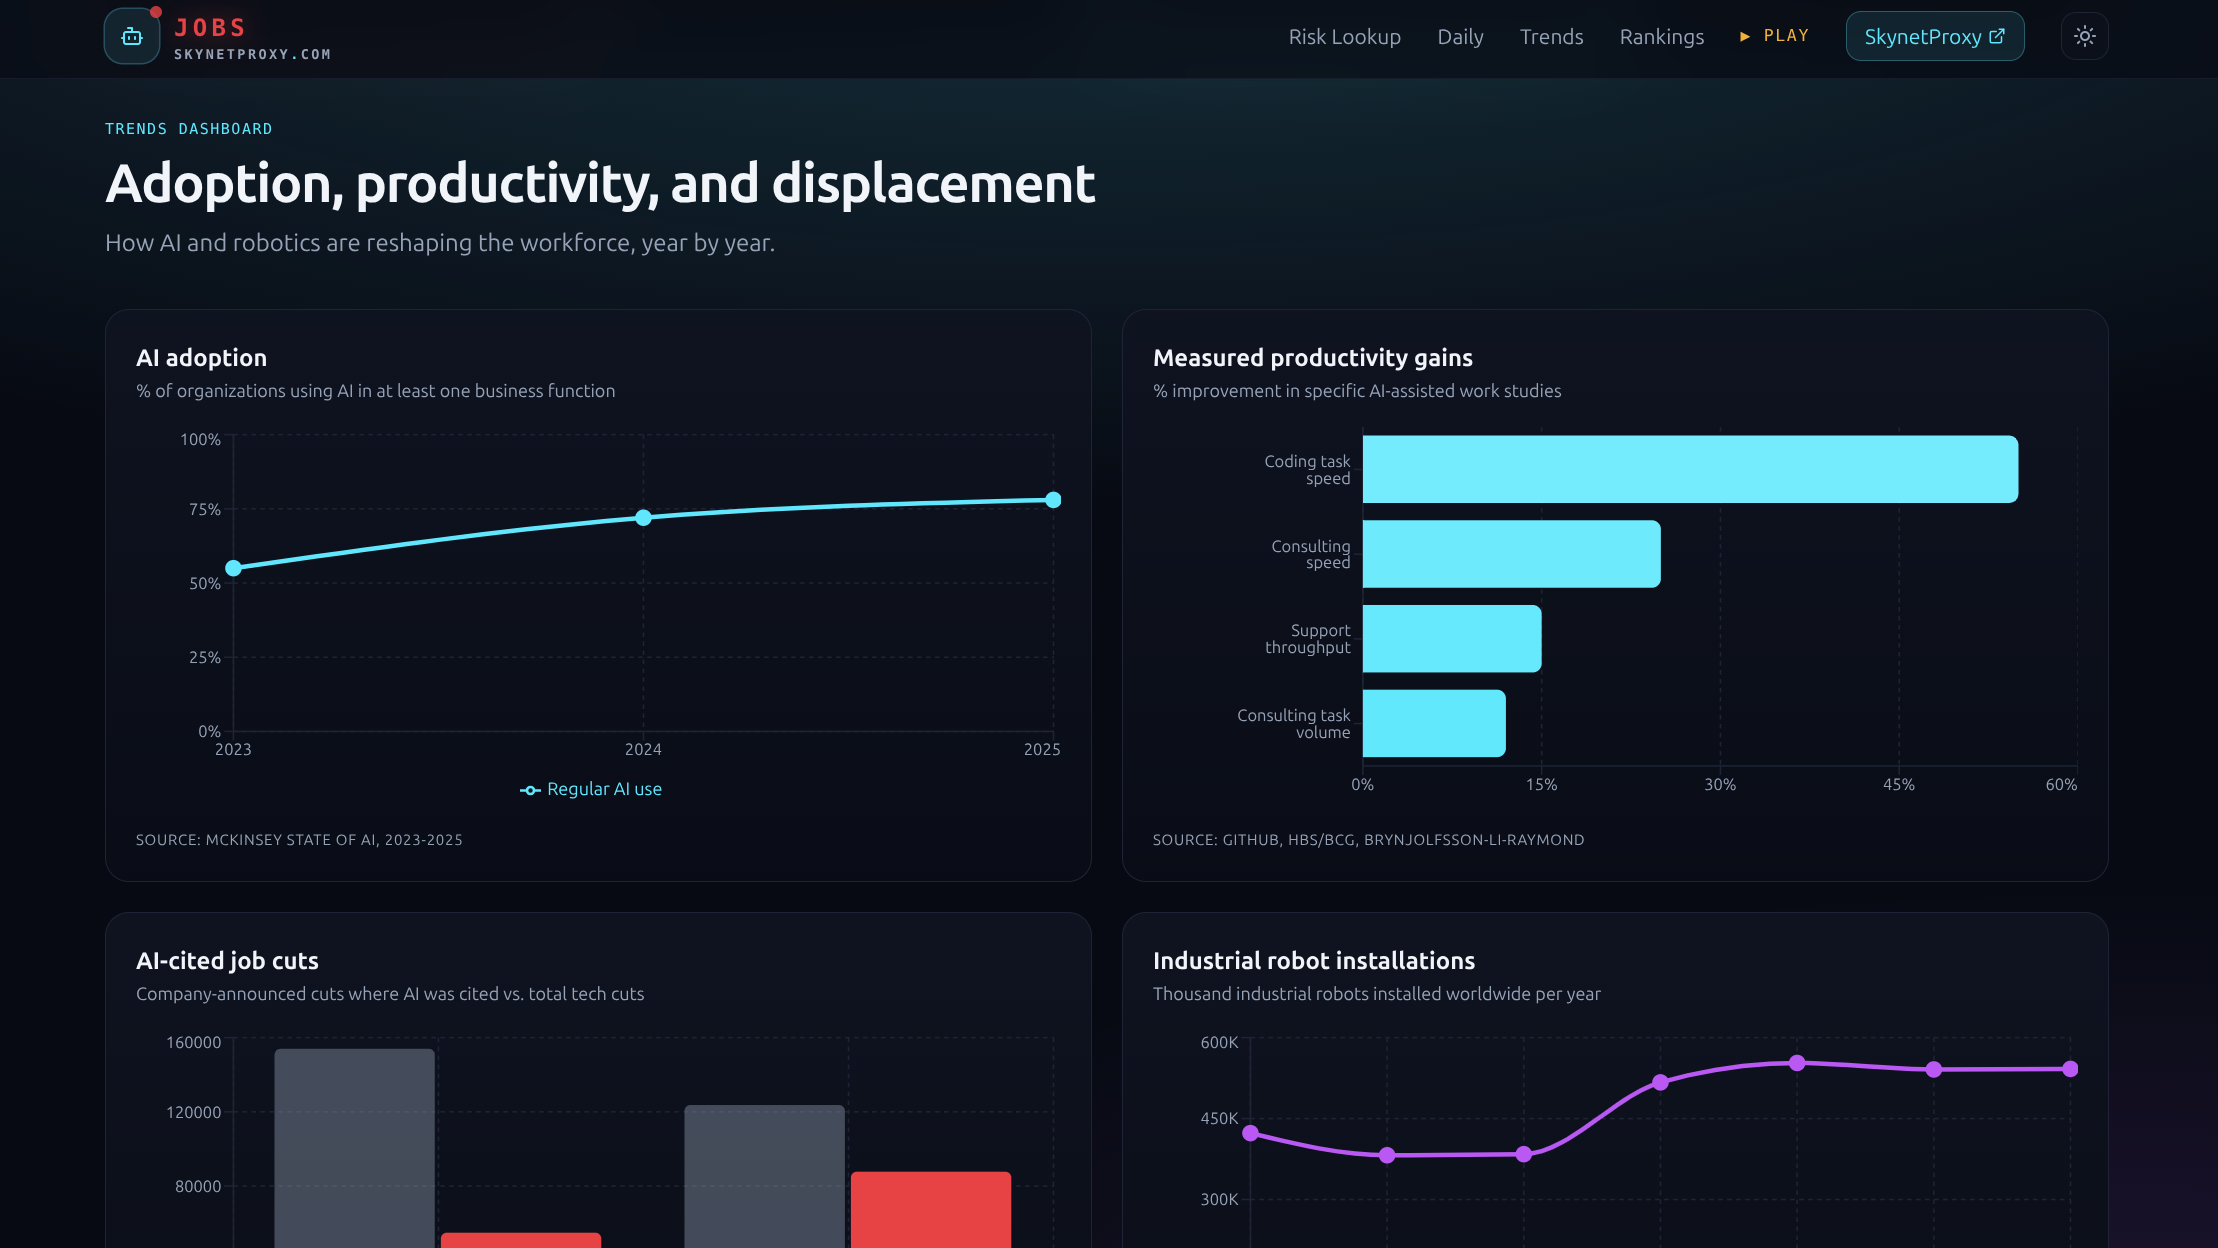2218x1248 pixels.
Task: Click the tall red AI-cited cuts bar
Action: coord(930,1210)
